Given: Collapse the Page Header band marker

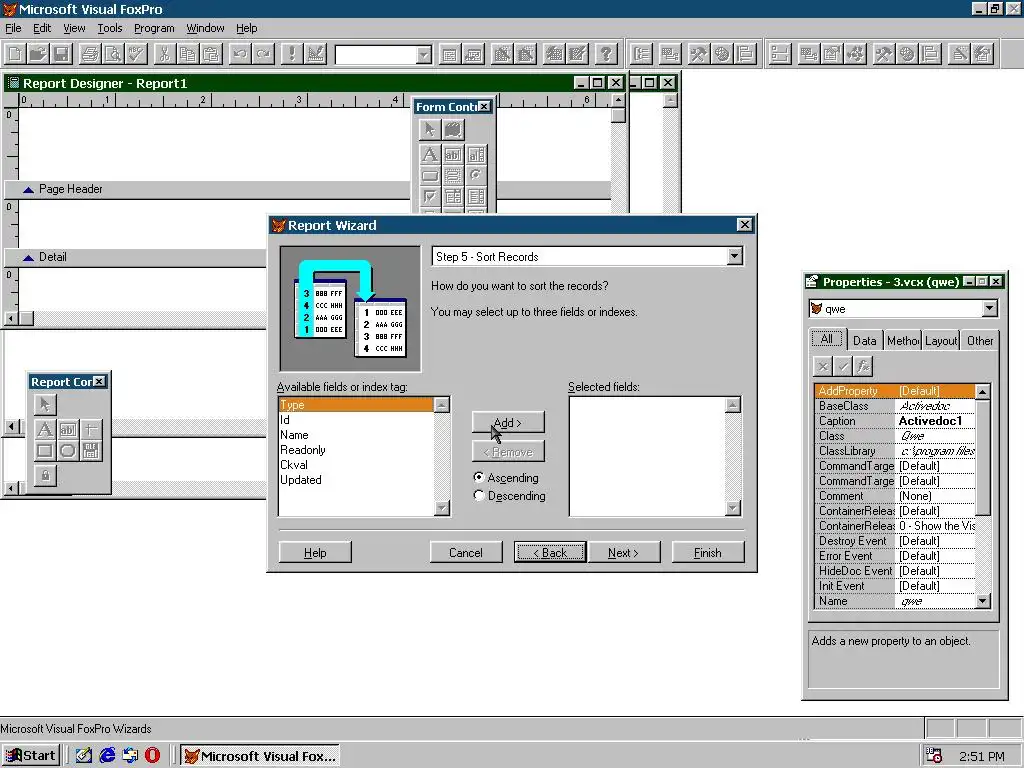Looking at the screenshot, I should pos(28,189).
